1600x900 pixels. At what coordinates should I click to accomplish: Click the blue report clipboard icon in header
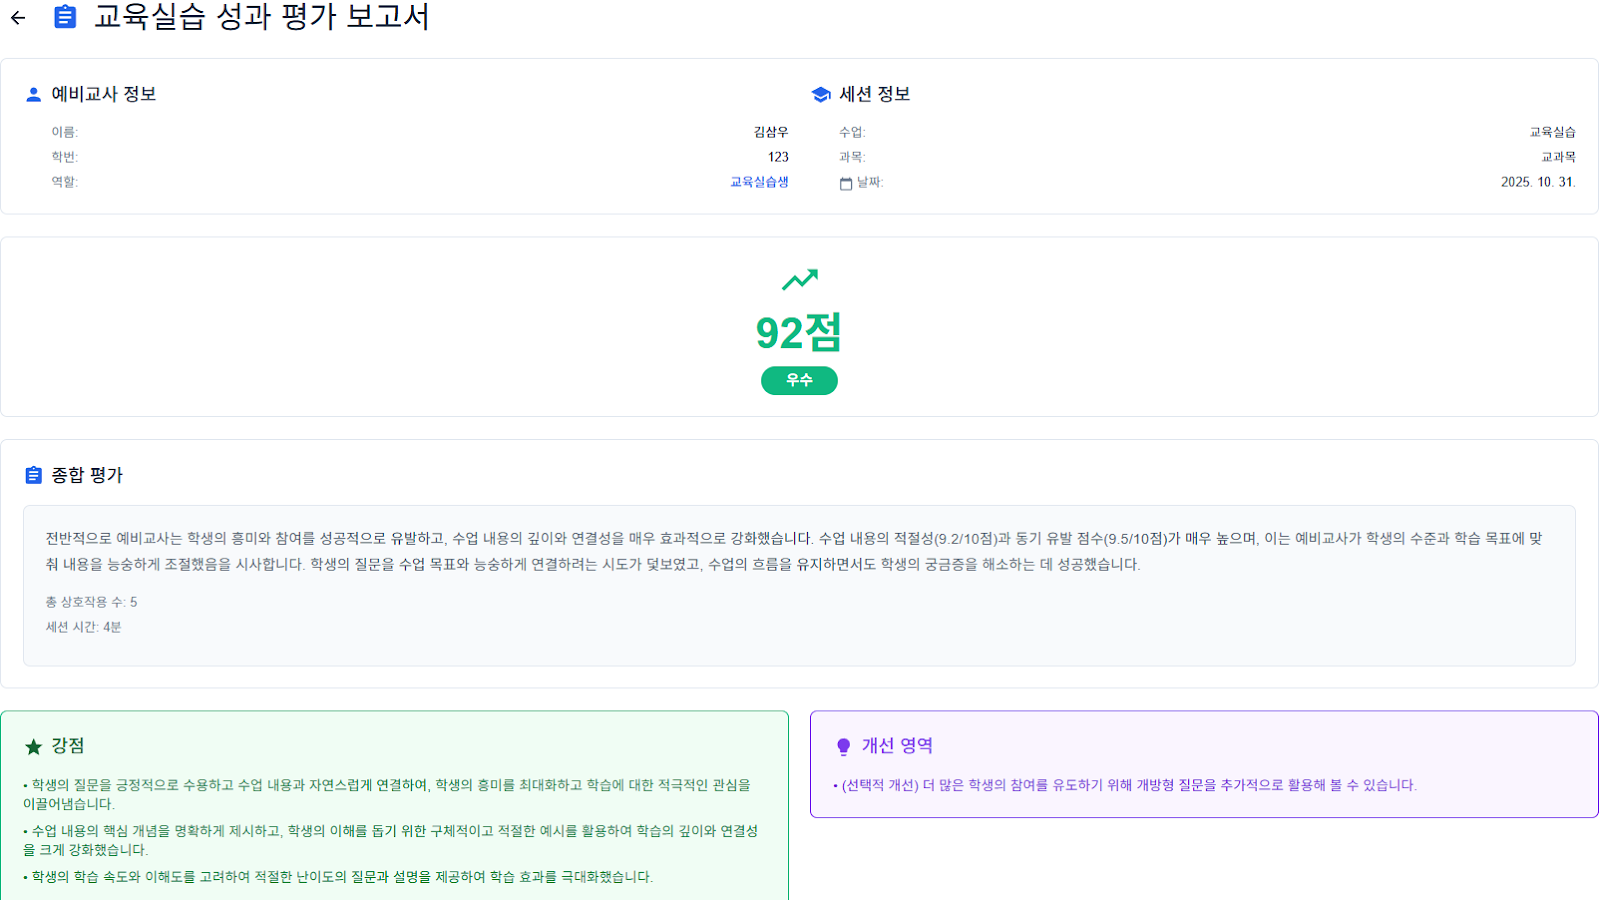pos(65,17)
